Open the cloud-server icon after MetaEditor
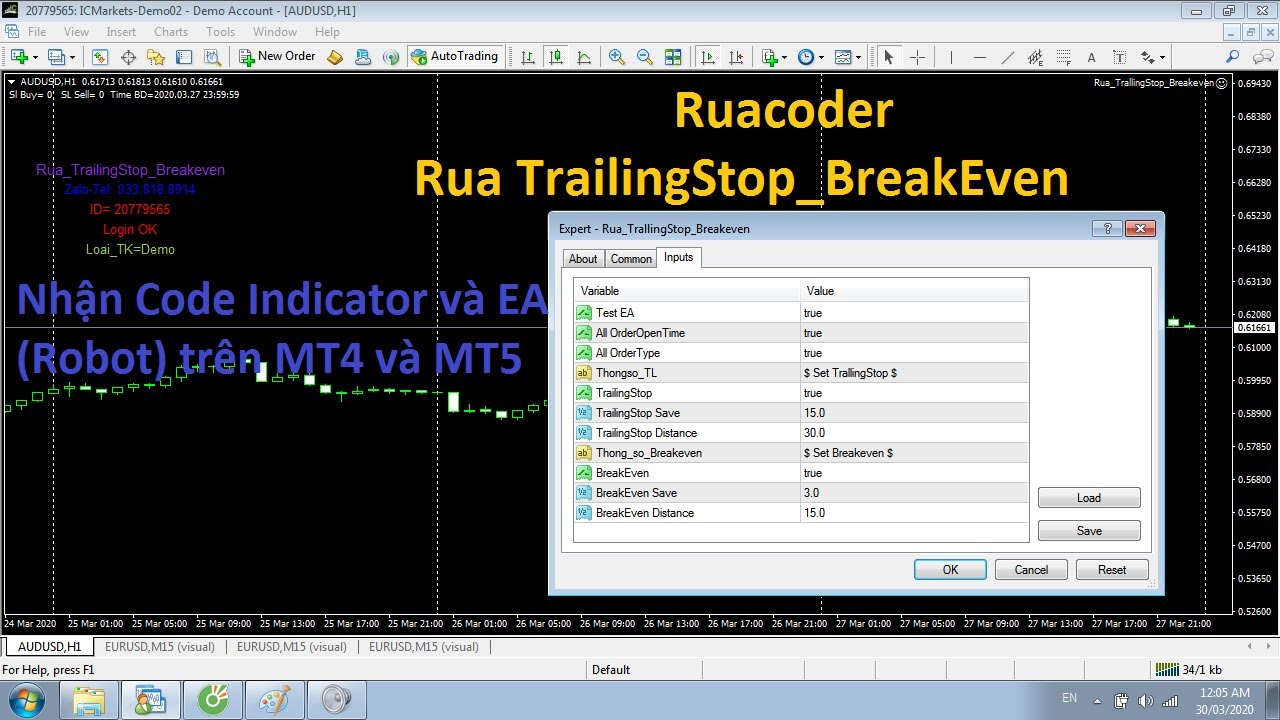This screenshot has width=1280, height=720. 363,57
